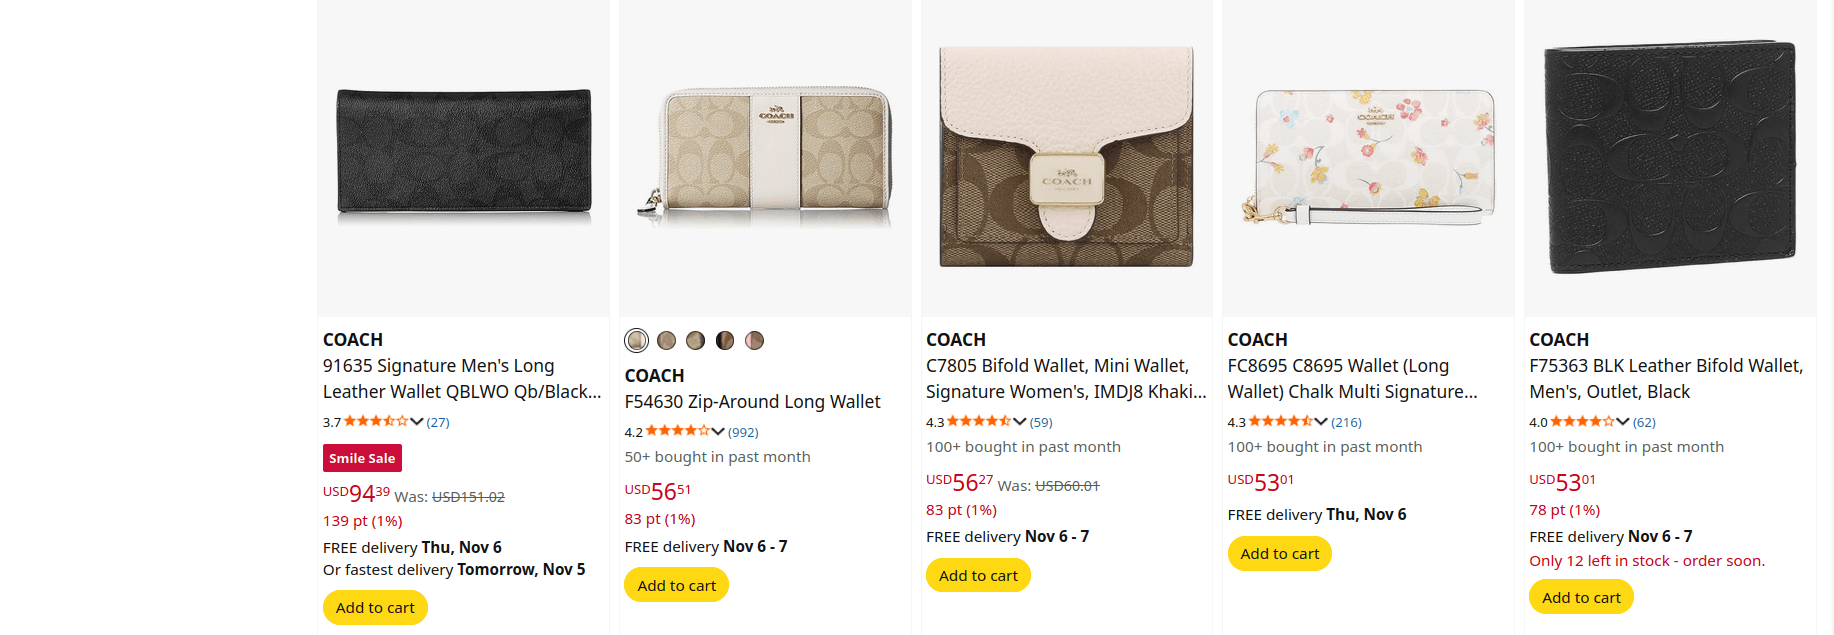The width and height of the screenshot is (1834, 635).
Task: Open the 59 reviews link
Action: coord(1041,422)
